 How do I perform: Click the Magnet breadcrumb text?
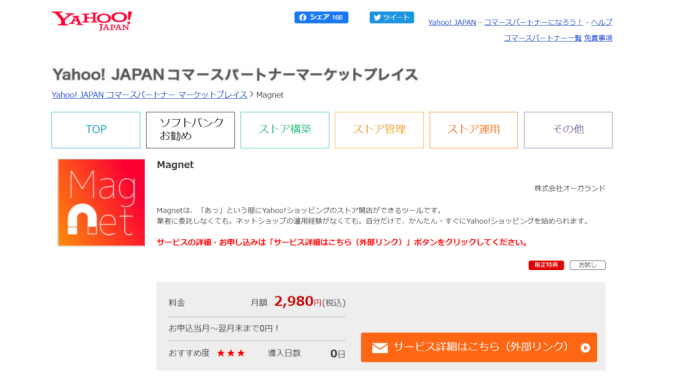click(x=270, y=95)
